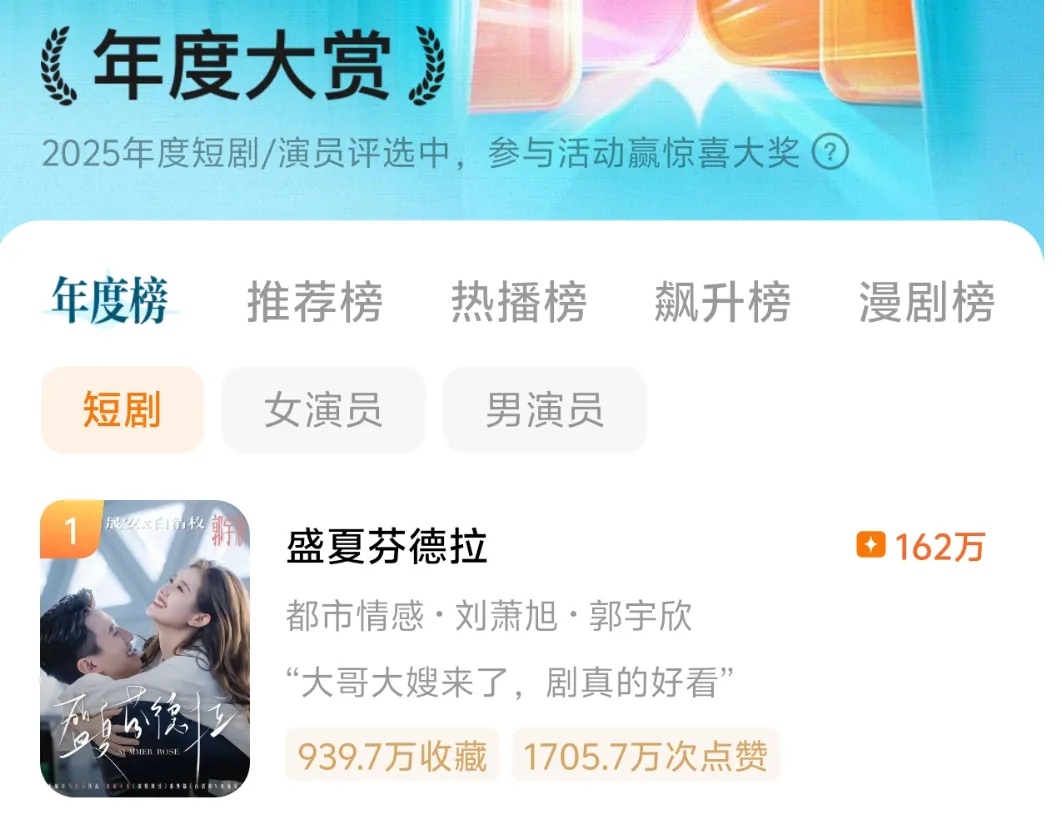Open the help question mark icon
1062x824 pixels.
[x=830, y=152]
